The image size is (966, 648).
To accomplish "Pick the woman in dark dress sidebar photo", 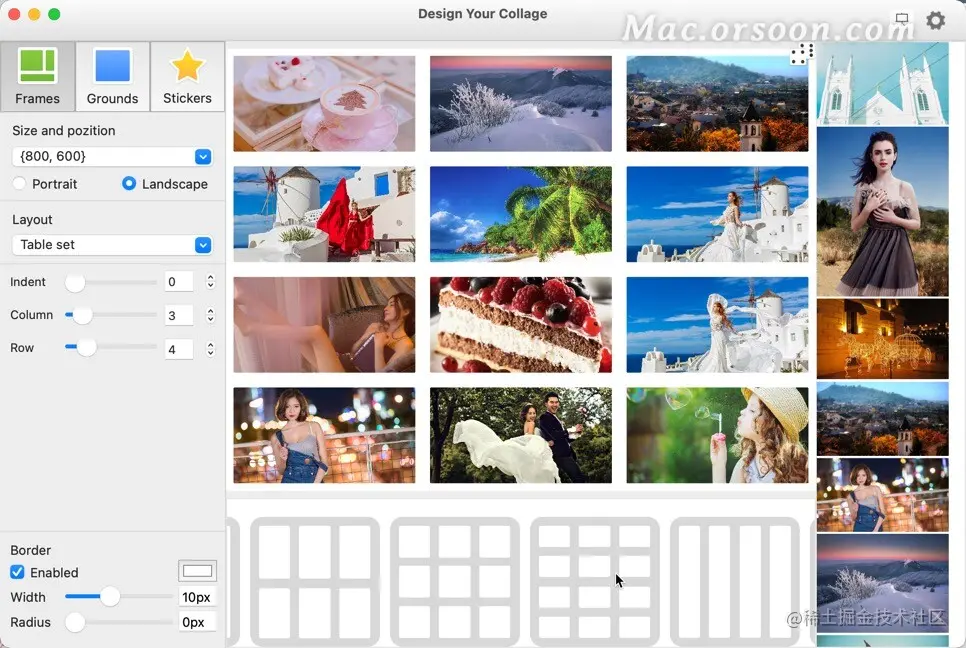I will point(882,212).
